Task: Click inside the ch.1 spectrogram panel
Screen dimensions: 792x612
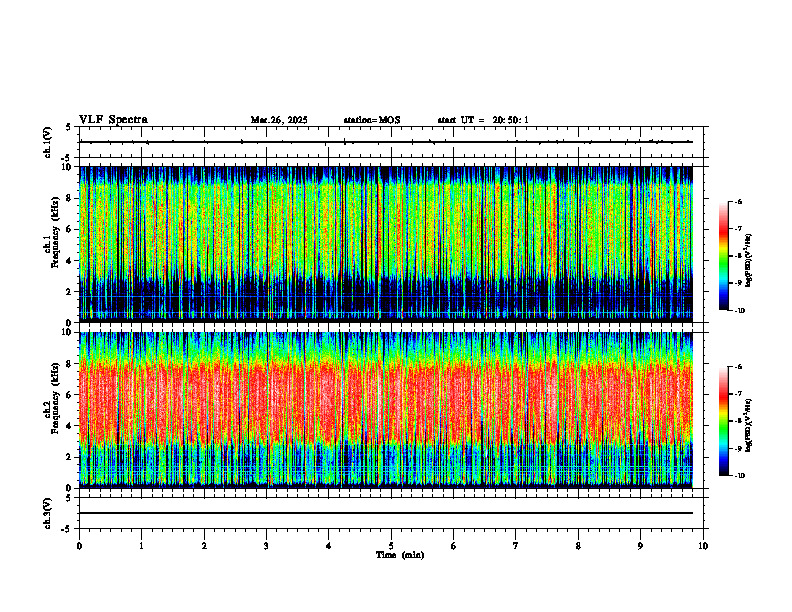Action: tap(386, 244)
